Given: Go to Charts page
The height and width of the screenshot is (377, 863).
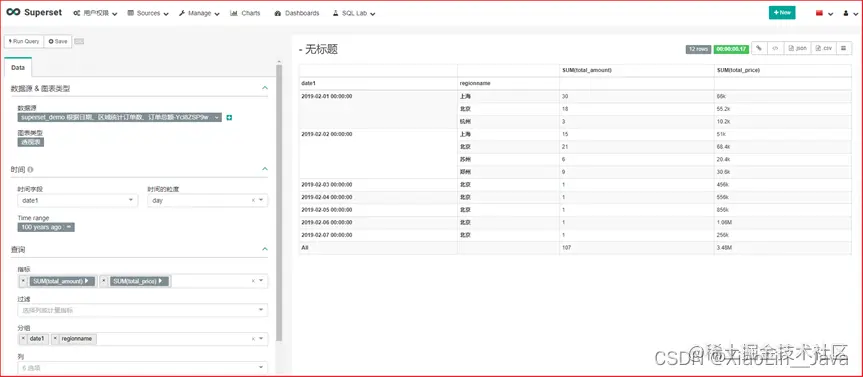Looking at the screenshot, I should point(245,13).
